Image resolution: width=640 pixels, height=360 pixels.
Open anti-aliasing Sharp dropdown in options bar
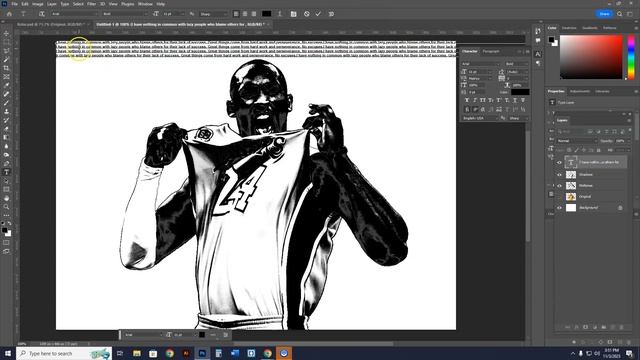click(213, 14)
